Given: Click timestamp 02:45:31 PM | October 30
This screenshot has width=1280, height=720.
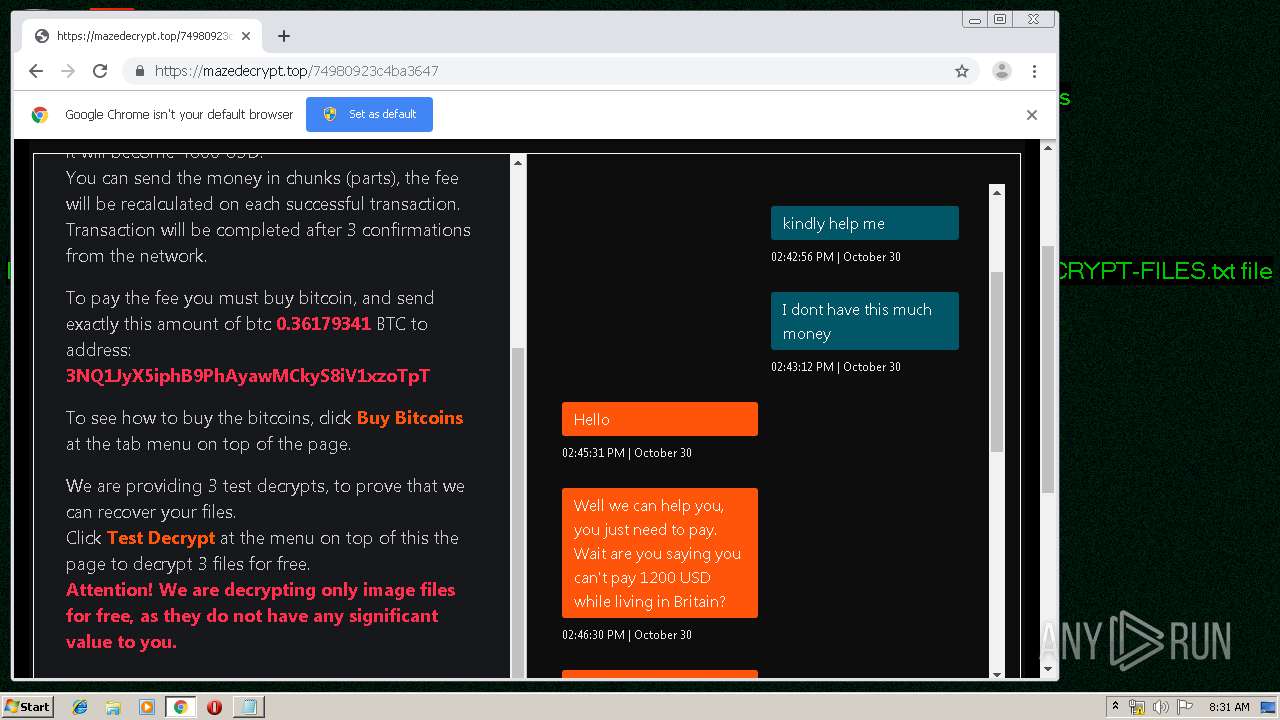Looking at the screenshot, I should click(x=627, y=453).
